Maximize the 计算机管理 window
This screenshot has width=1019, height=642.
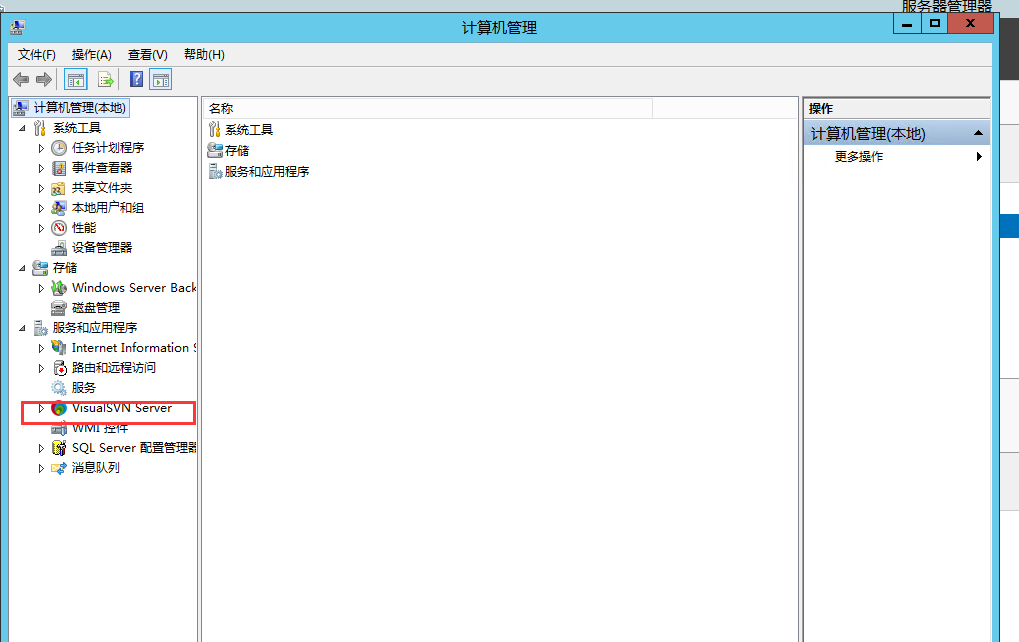[x=935, y=23]
